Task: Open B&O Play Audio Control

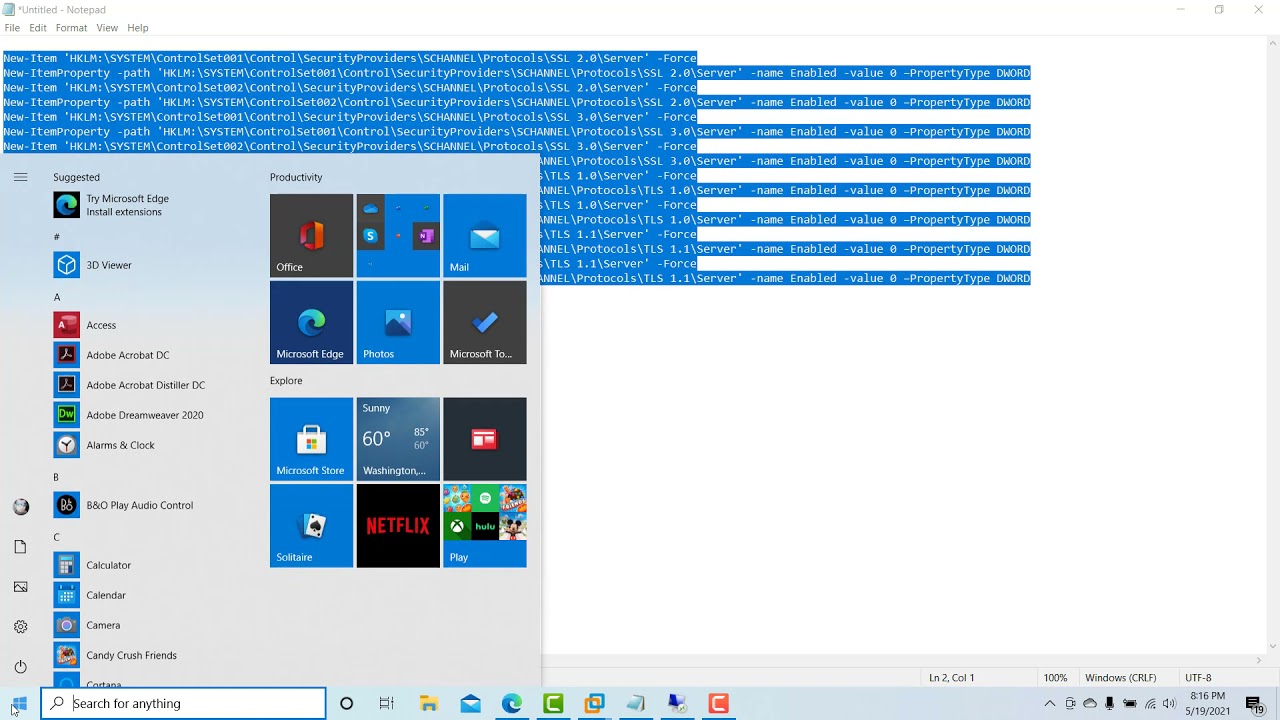Action: (x=150, y=505)
